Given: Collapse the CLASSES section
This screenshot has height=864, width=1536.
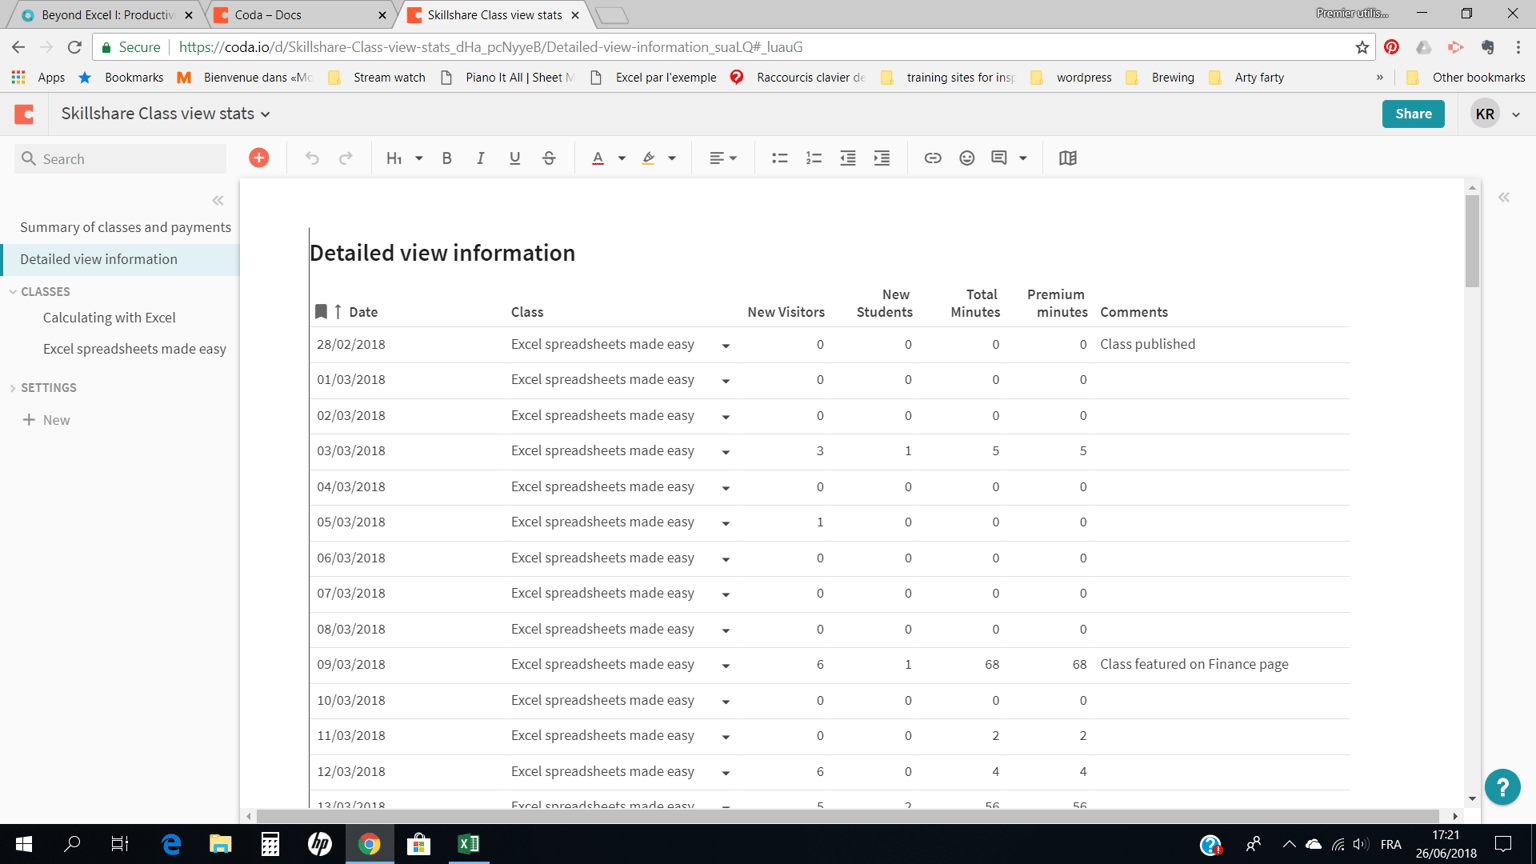Looking at the screenshot, I should [x=13, y=292].
